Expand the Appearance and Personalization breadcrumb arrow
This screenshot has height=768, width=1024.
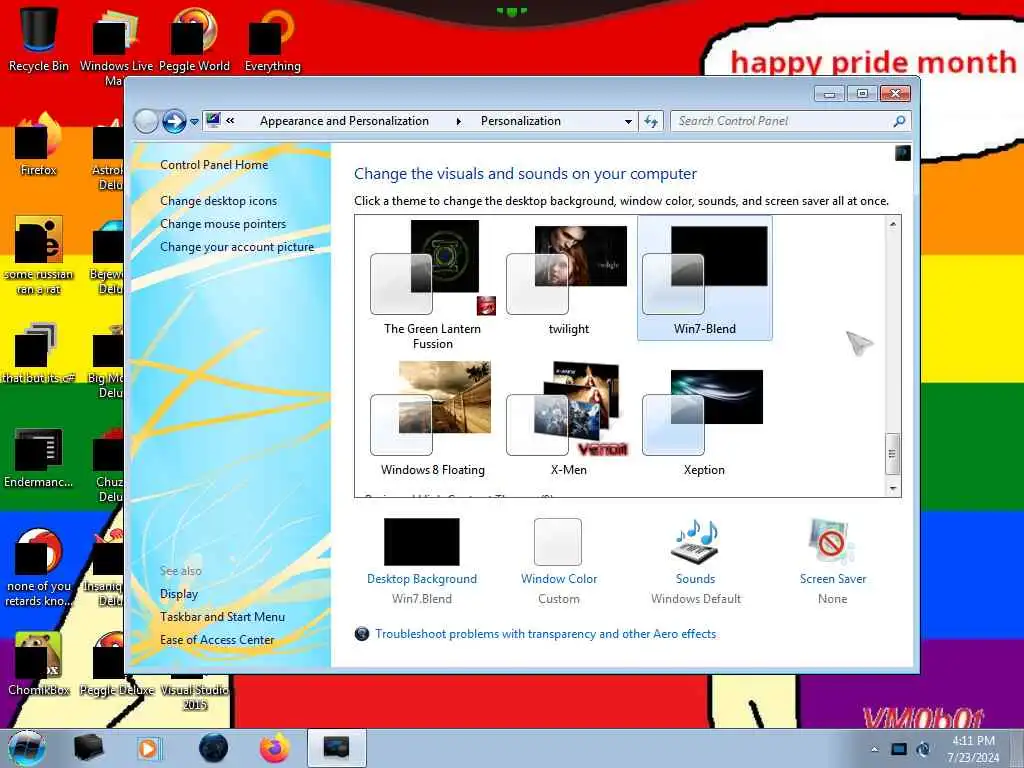[458, 121]
